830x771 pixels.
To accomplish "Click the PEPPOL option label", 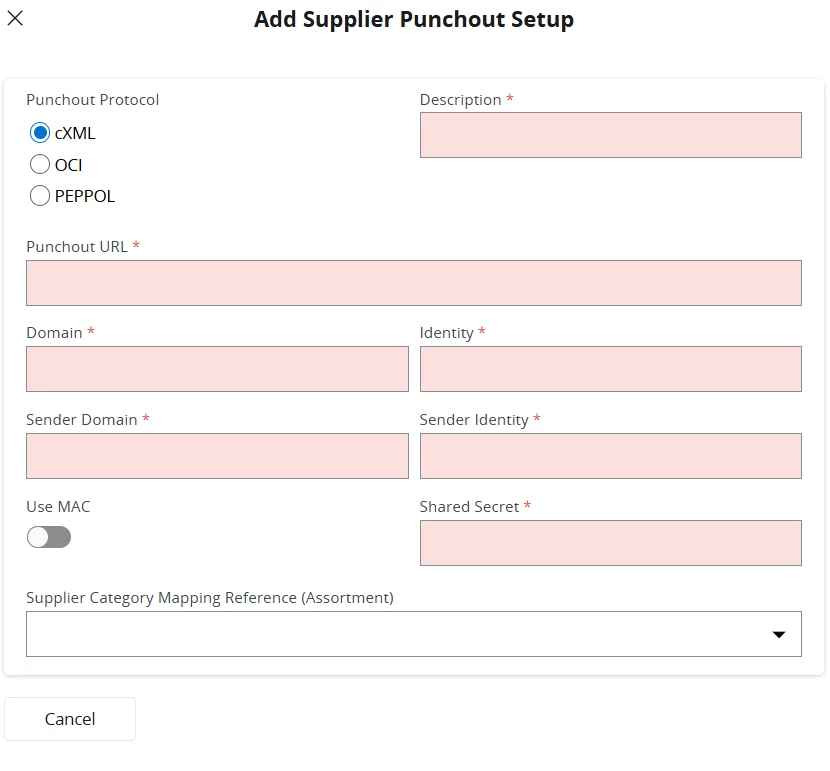I will click(85, 196).
